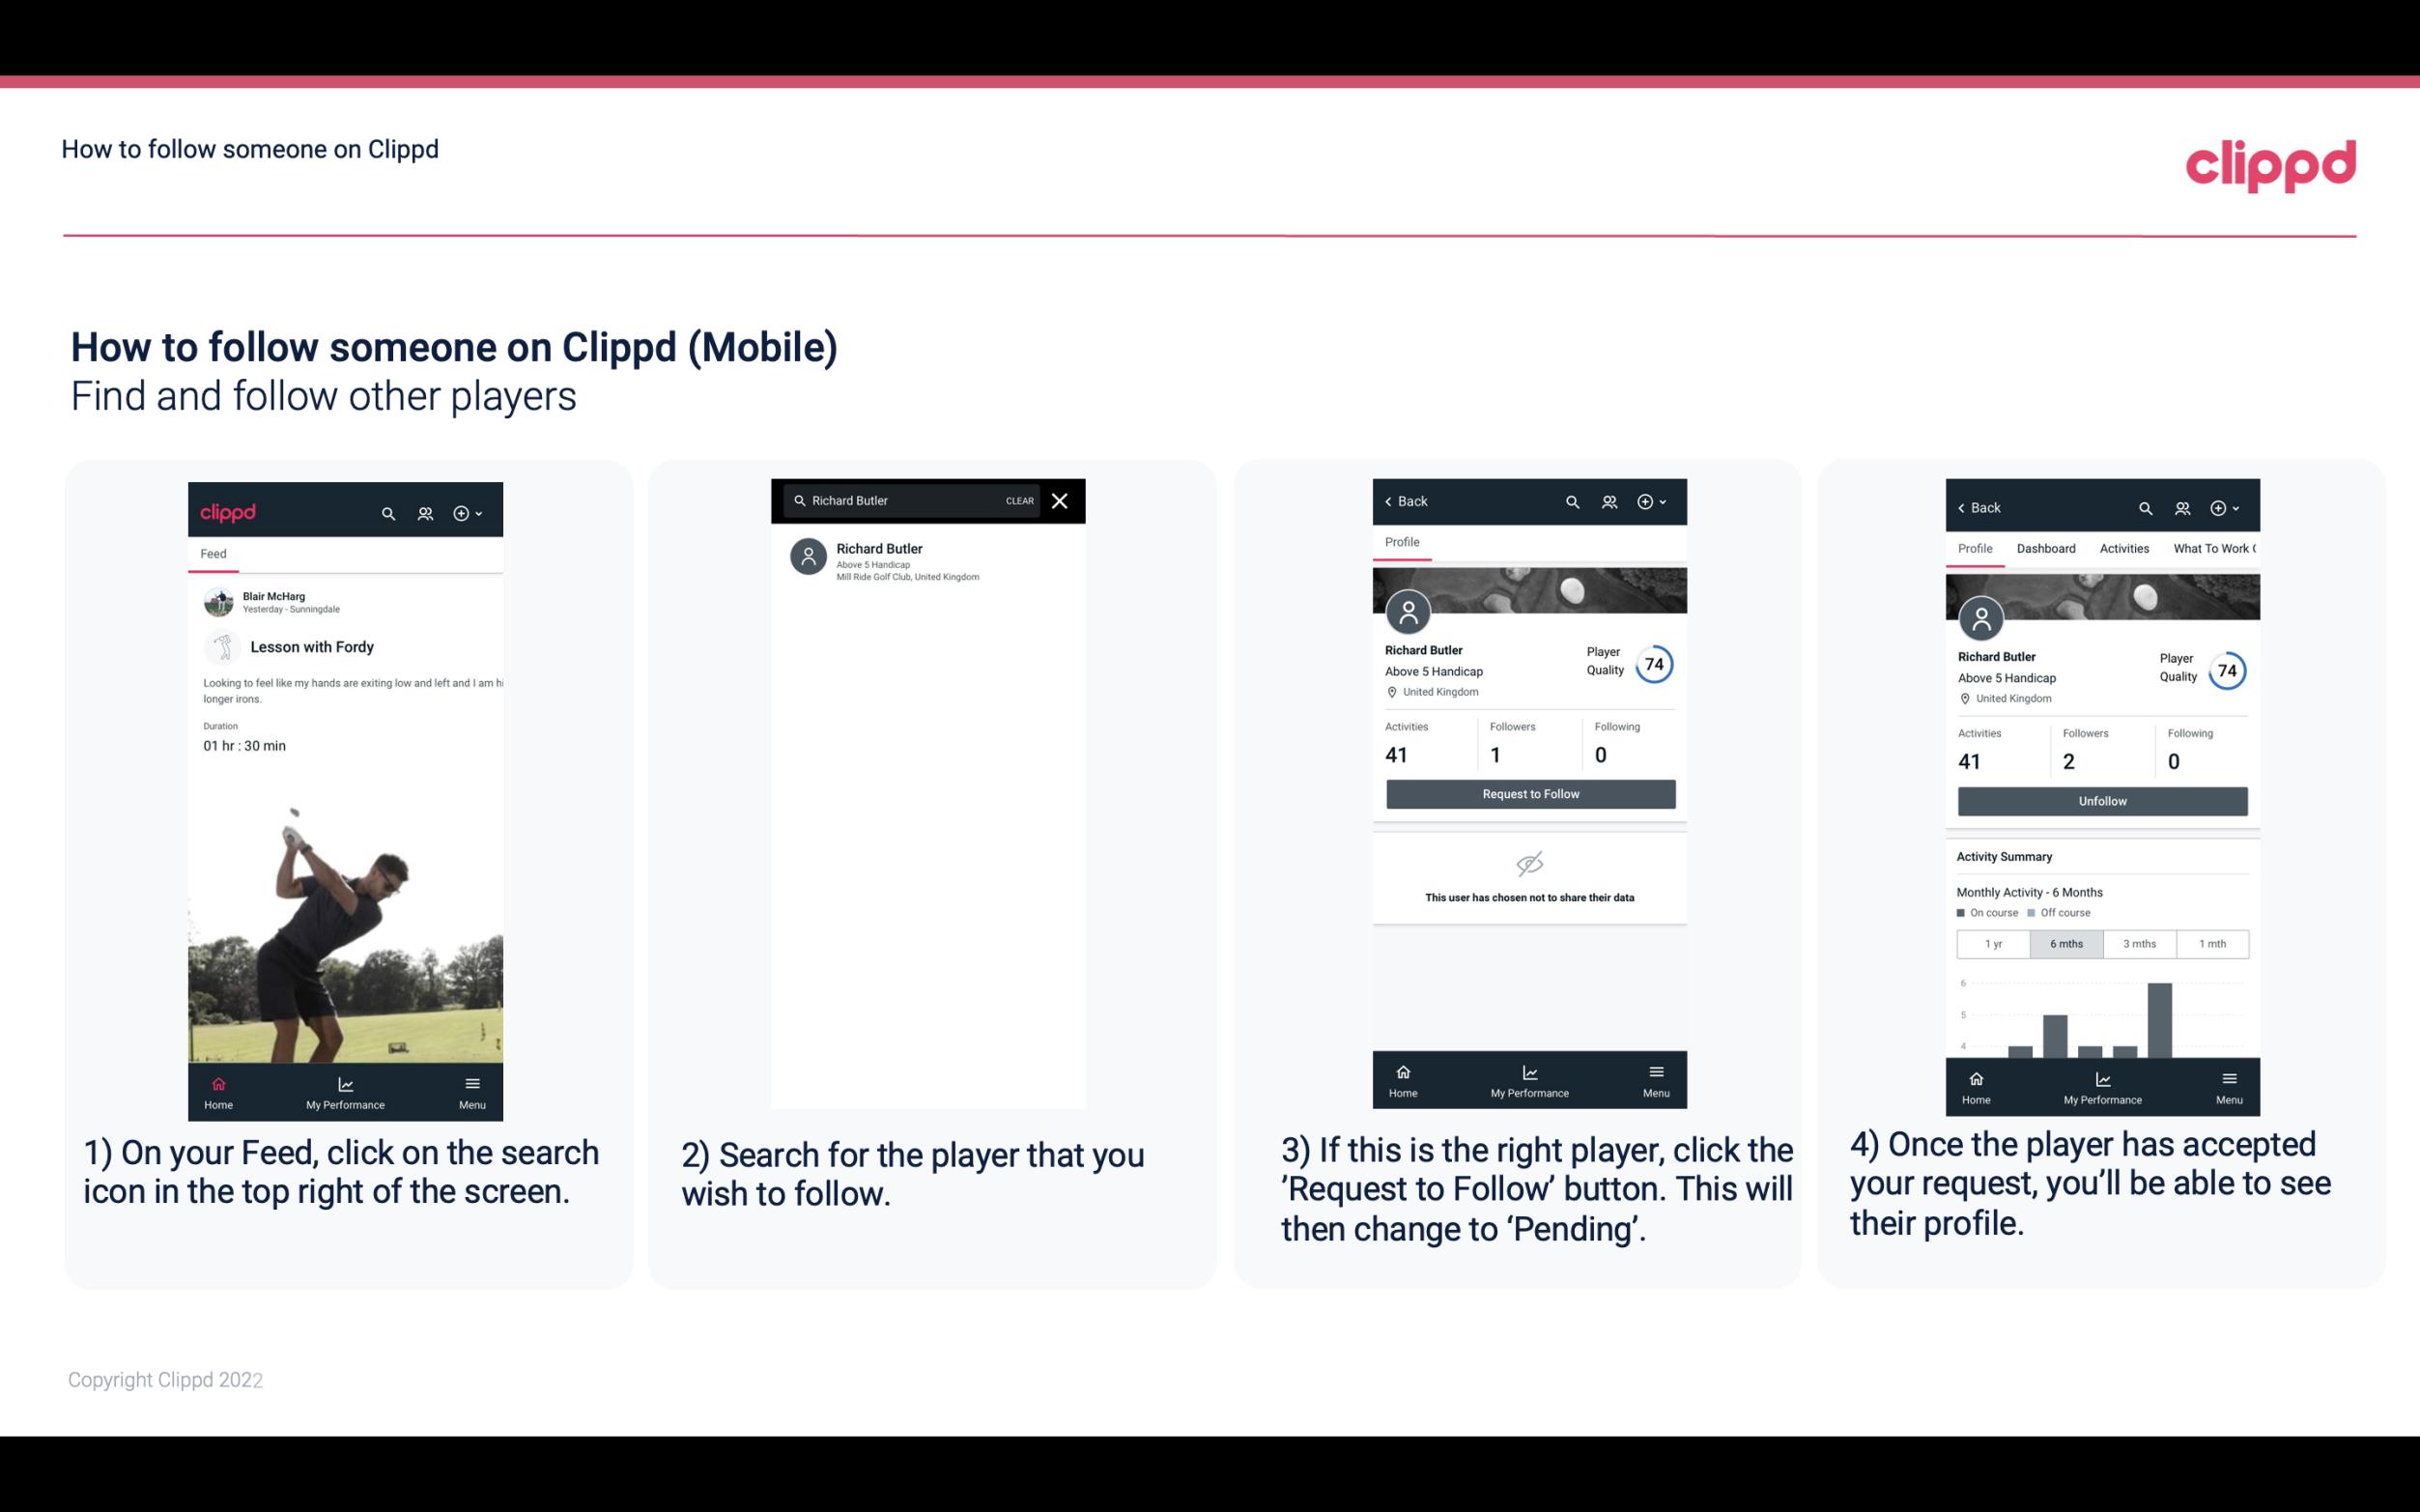Image resolution: width=2420 pixels, height=1512 pixels.
Task: Click the search icon on Richard Butler screen
Action: (1571, 501)
